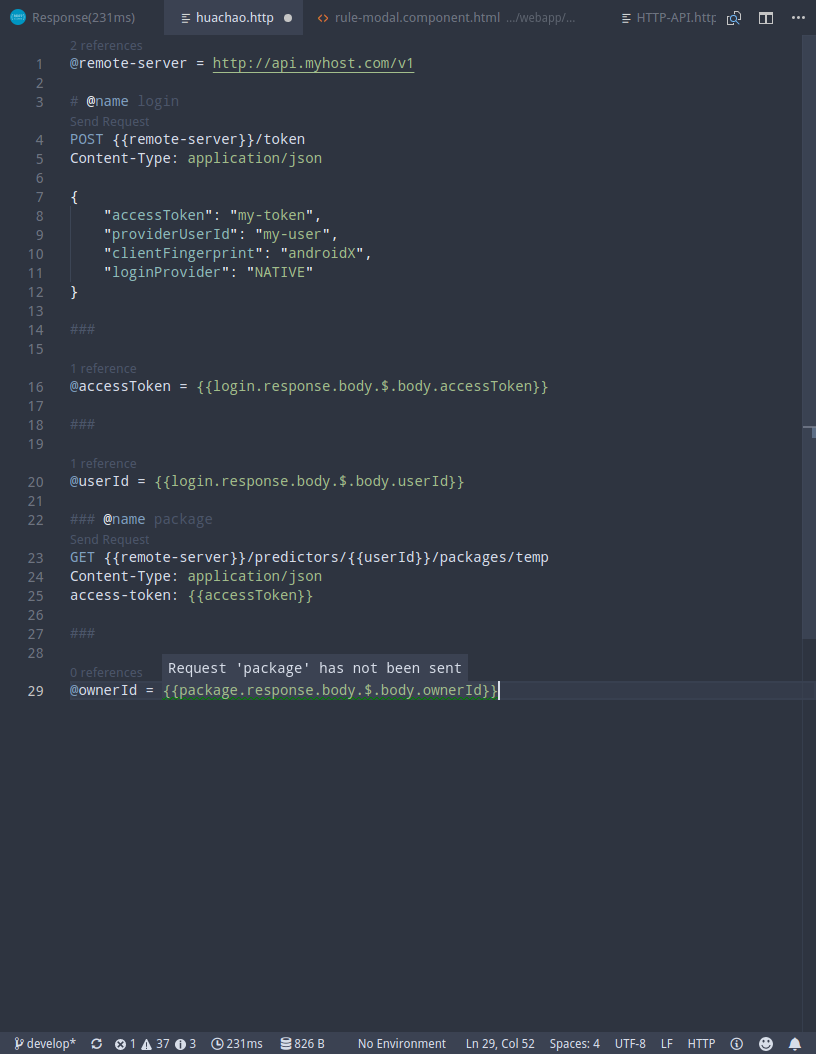816x1054 pixels.
Task: Click the request name 'login' on line 3
Action: 158,102
